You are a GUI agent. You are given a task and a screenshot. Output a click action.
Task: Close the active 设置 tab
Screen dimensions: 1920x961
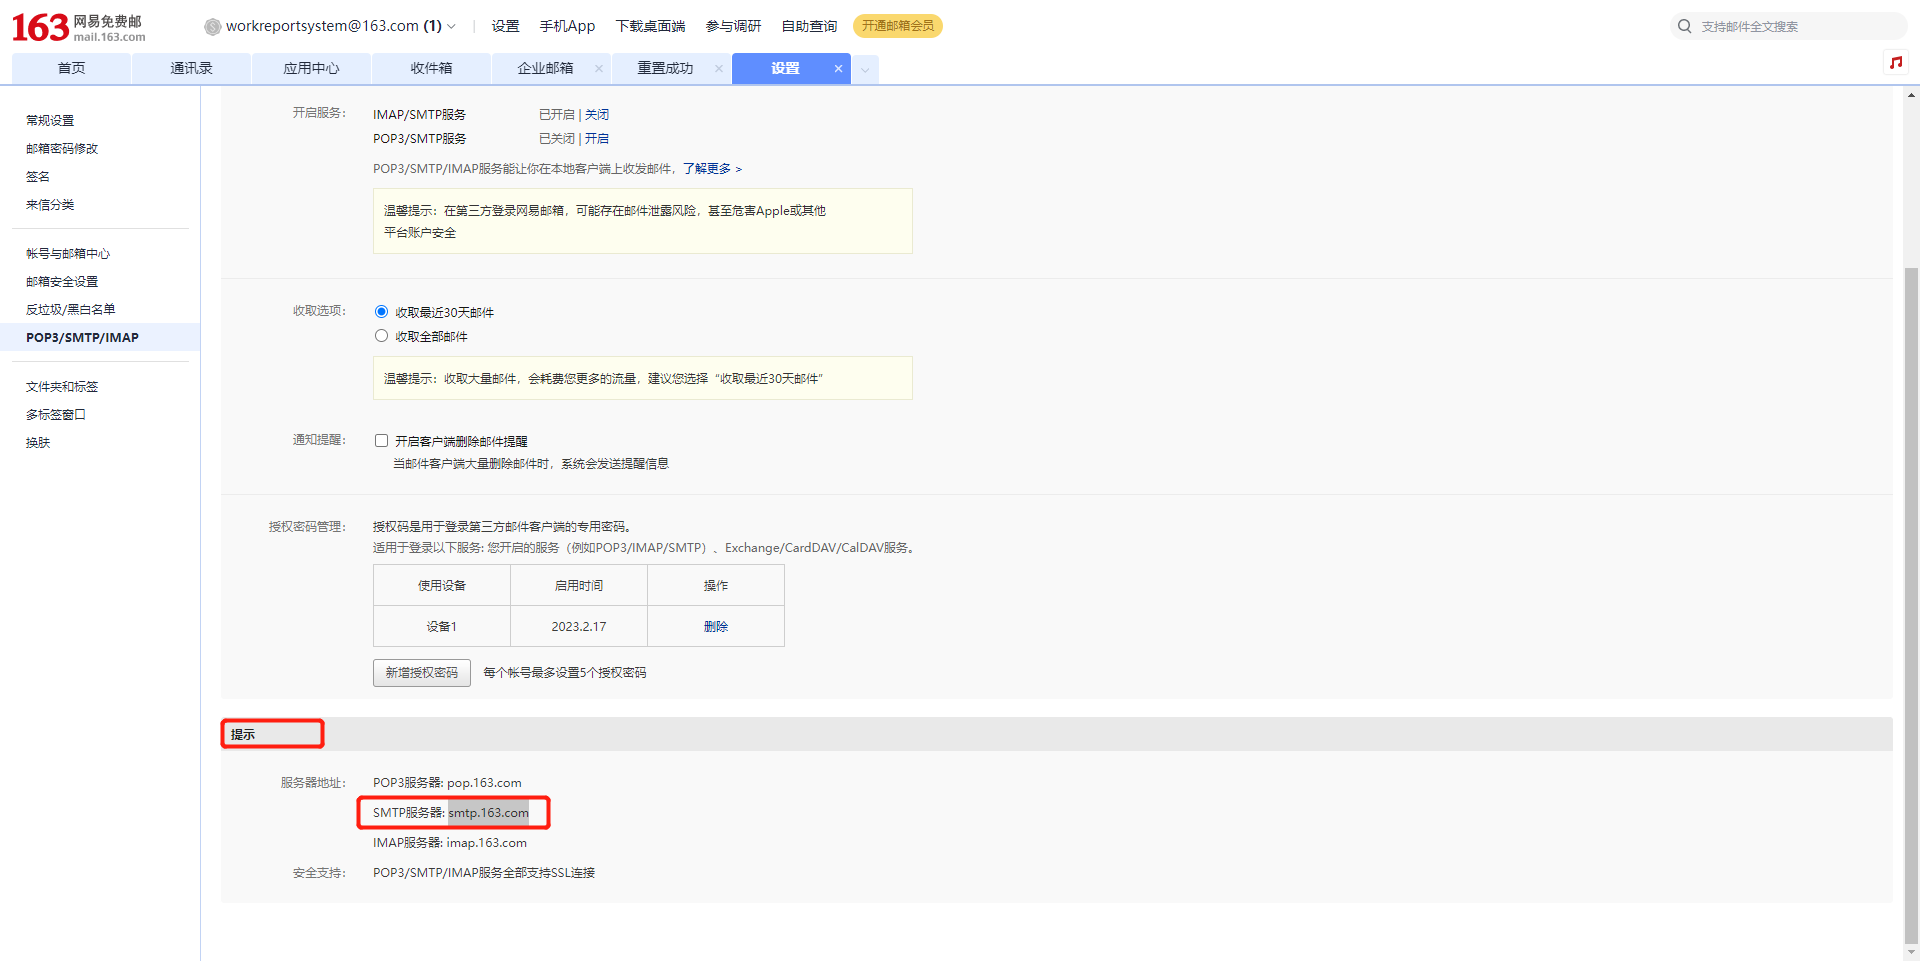(839, 68)
